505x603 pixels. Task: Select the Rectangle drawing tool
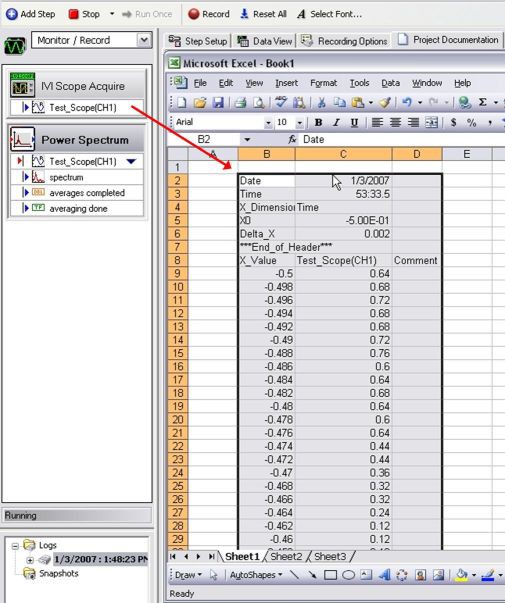pos(330,575)
